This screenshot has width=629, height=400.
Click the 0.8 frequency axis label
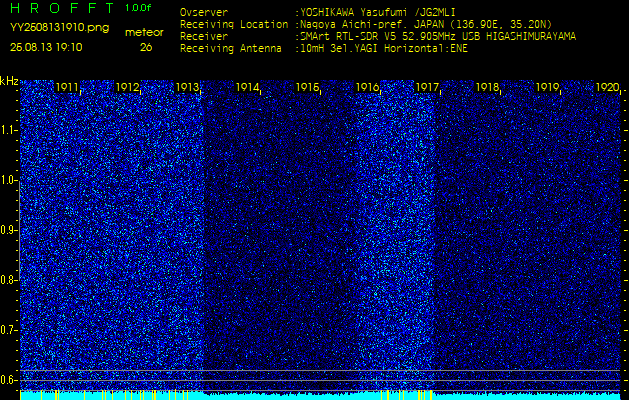point(8,280)
